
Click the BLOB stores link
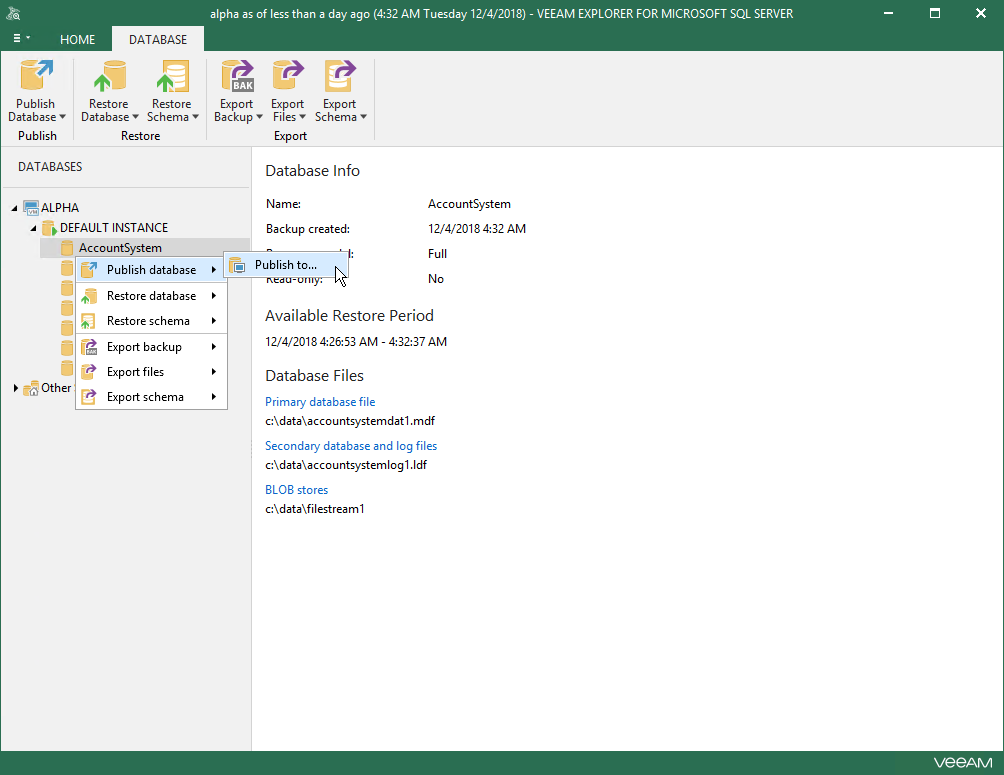(x=296, y=489)
